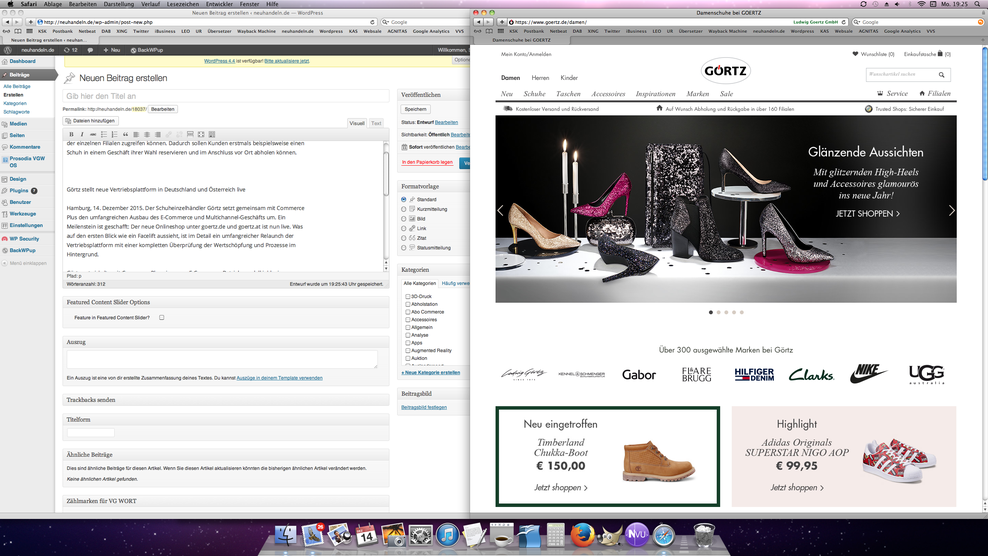Toggle distraction-free fullscreen writing mode
Viewport: 988px width, 556px height.
[x=201, y=134]
